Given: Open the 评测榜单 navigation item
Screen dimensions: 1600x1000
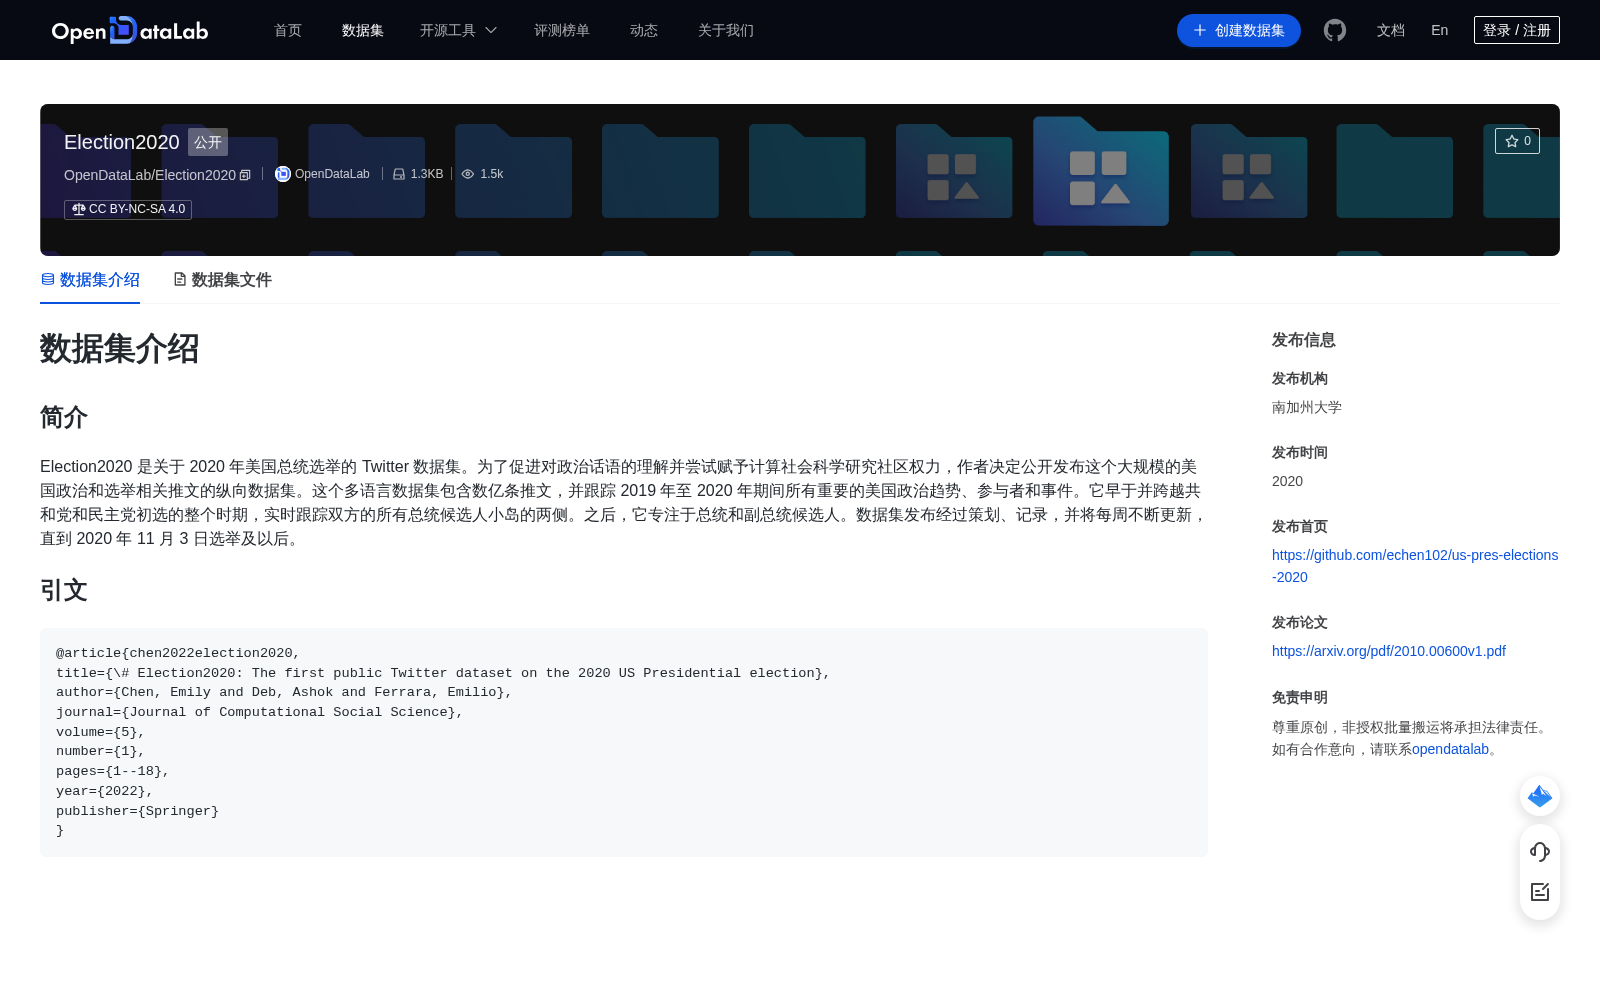Looking at the screenshot, I should (562, 30).
